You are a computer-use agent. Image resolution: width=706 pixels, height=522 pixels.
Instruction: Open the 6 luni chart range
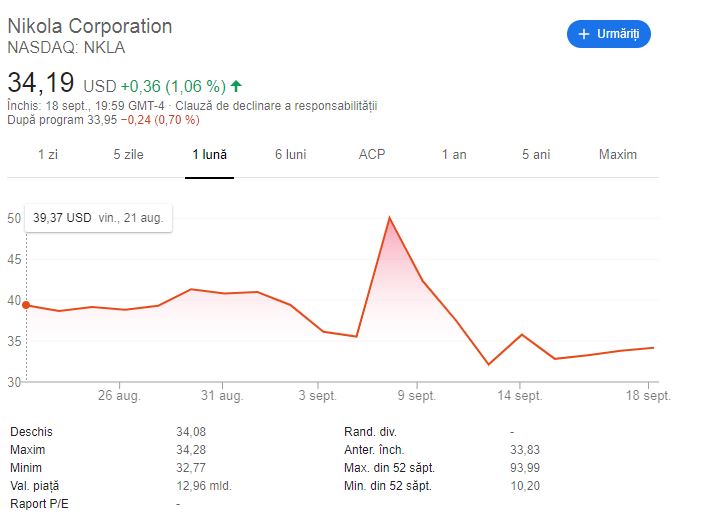tap(290, 155)
